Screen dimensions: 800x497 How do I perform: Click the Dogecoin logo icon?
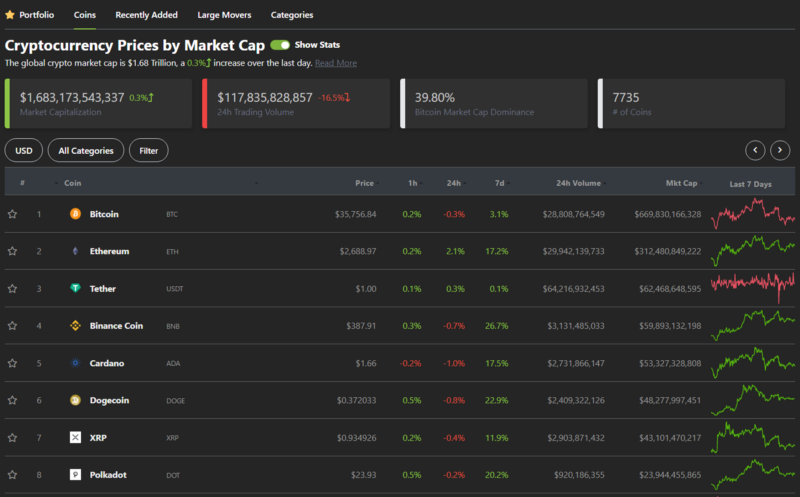75,400
